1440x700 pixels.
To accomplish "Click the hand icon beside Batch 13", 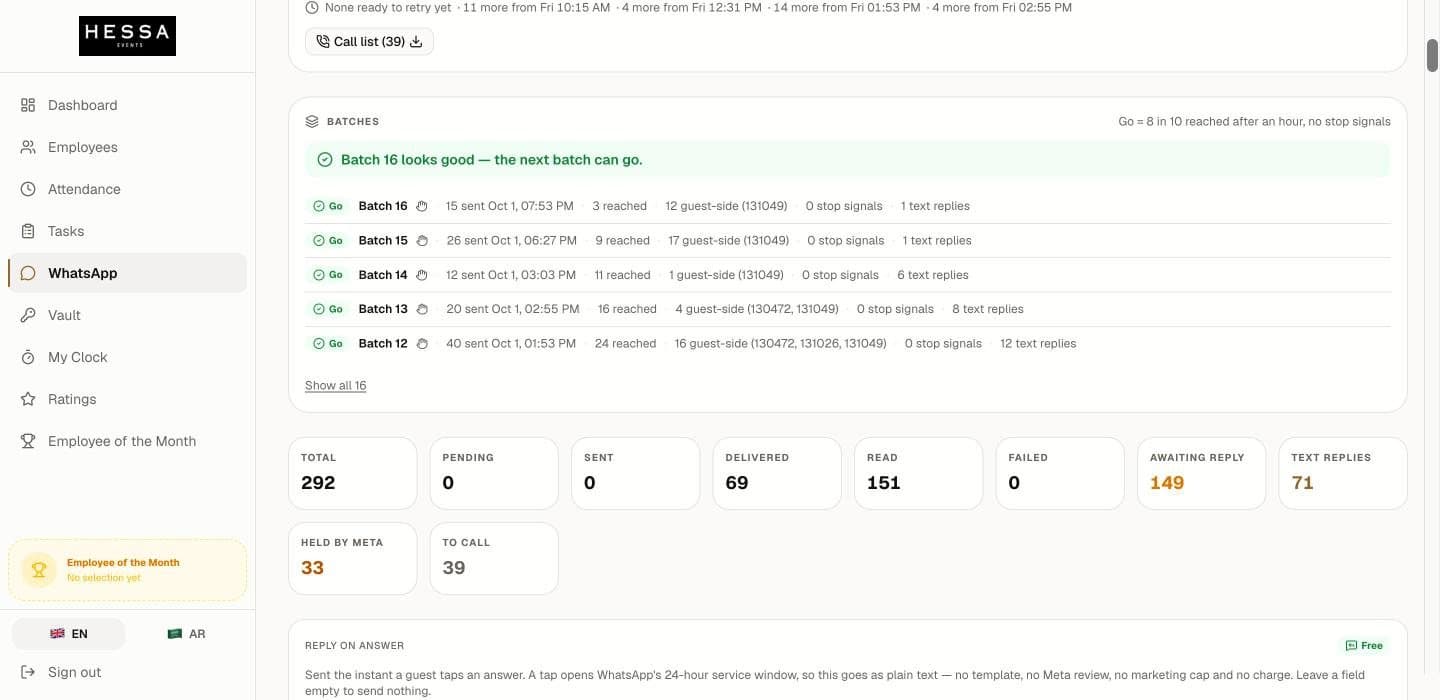I will [422, 309].
